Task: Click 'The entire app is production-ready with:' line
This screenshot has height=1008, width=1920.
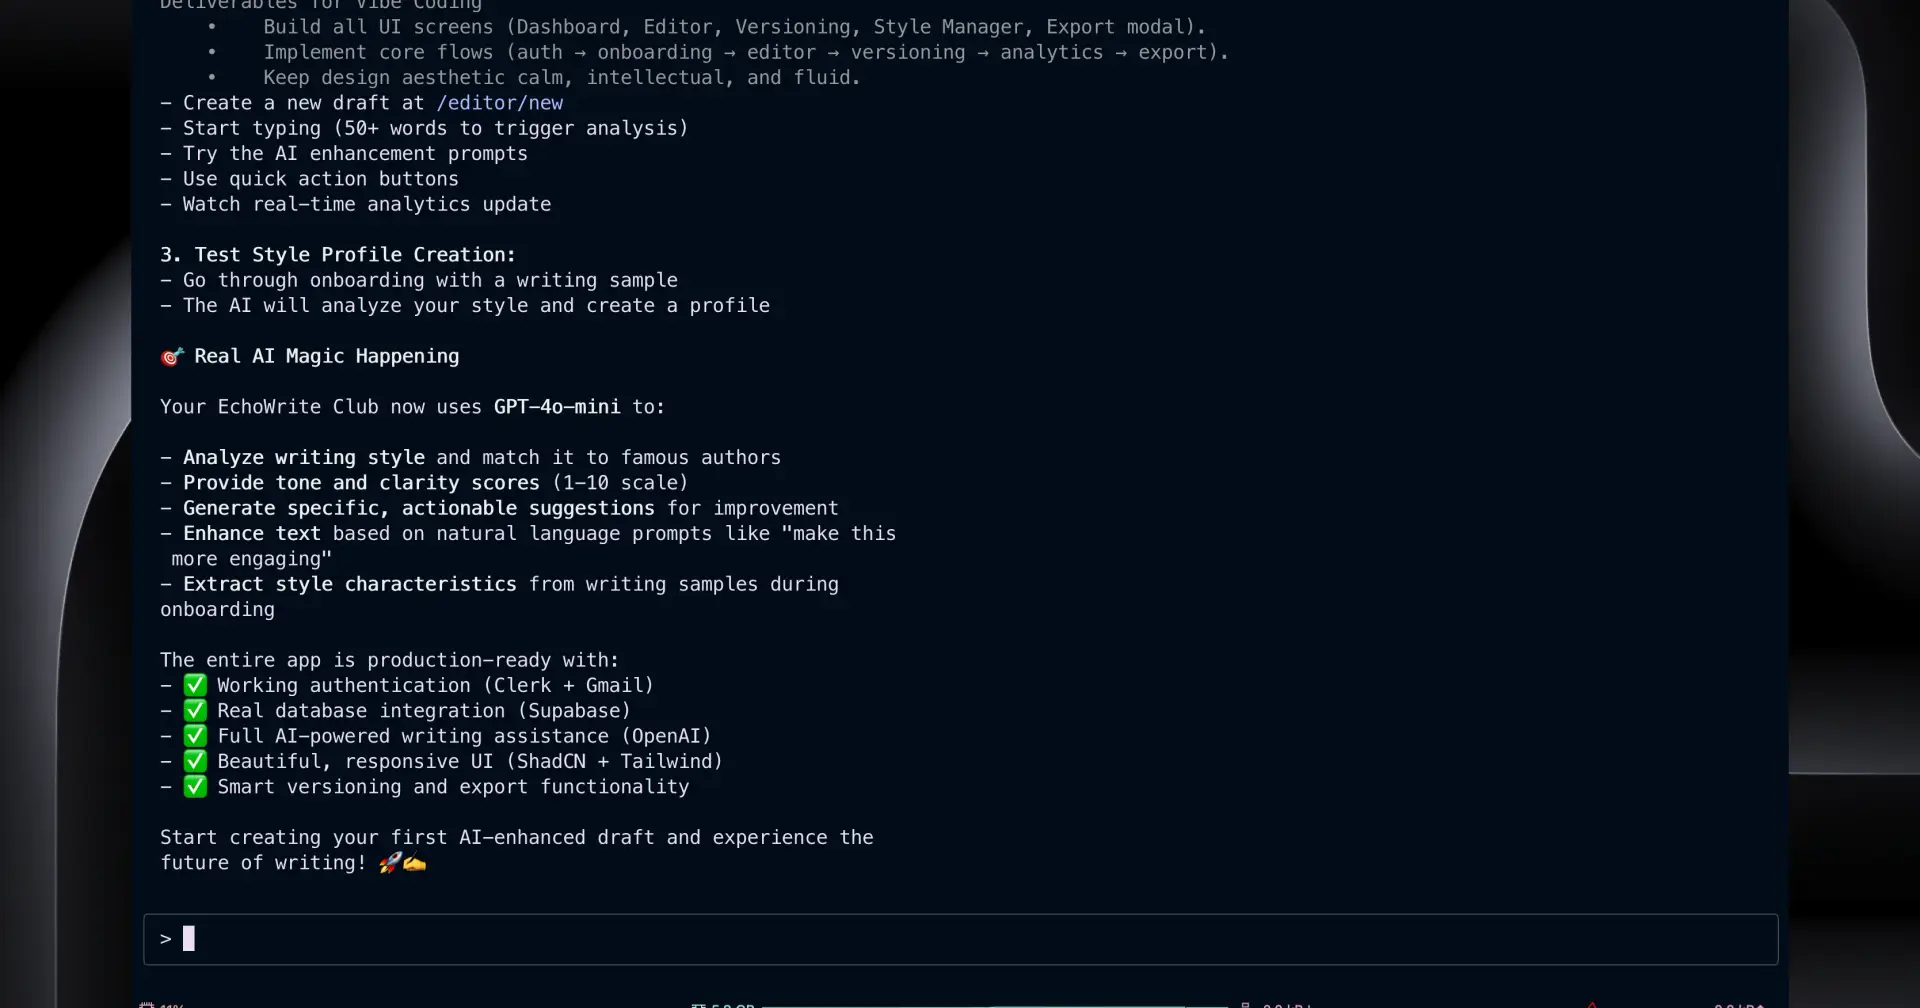Action: [x=390, y=660]
